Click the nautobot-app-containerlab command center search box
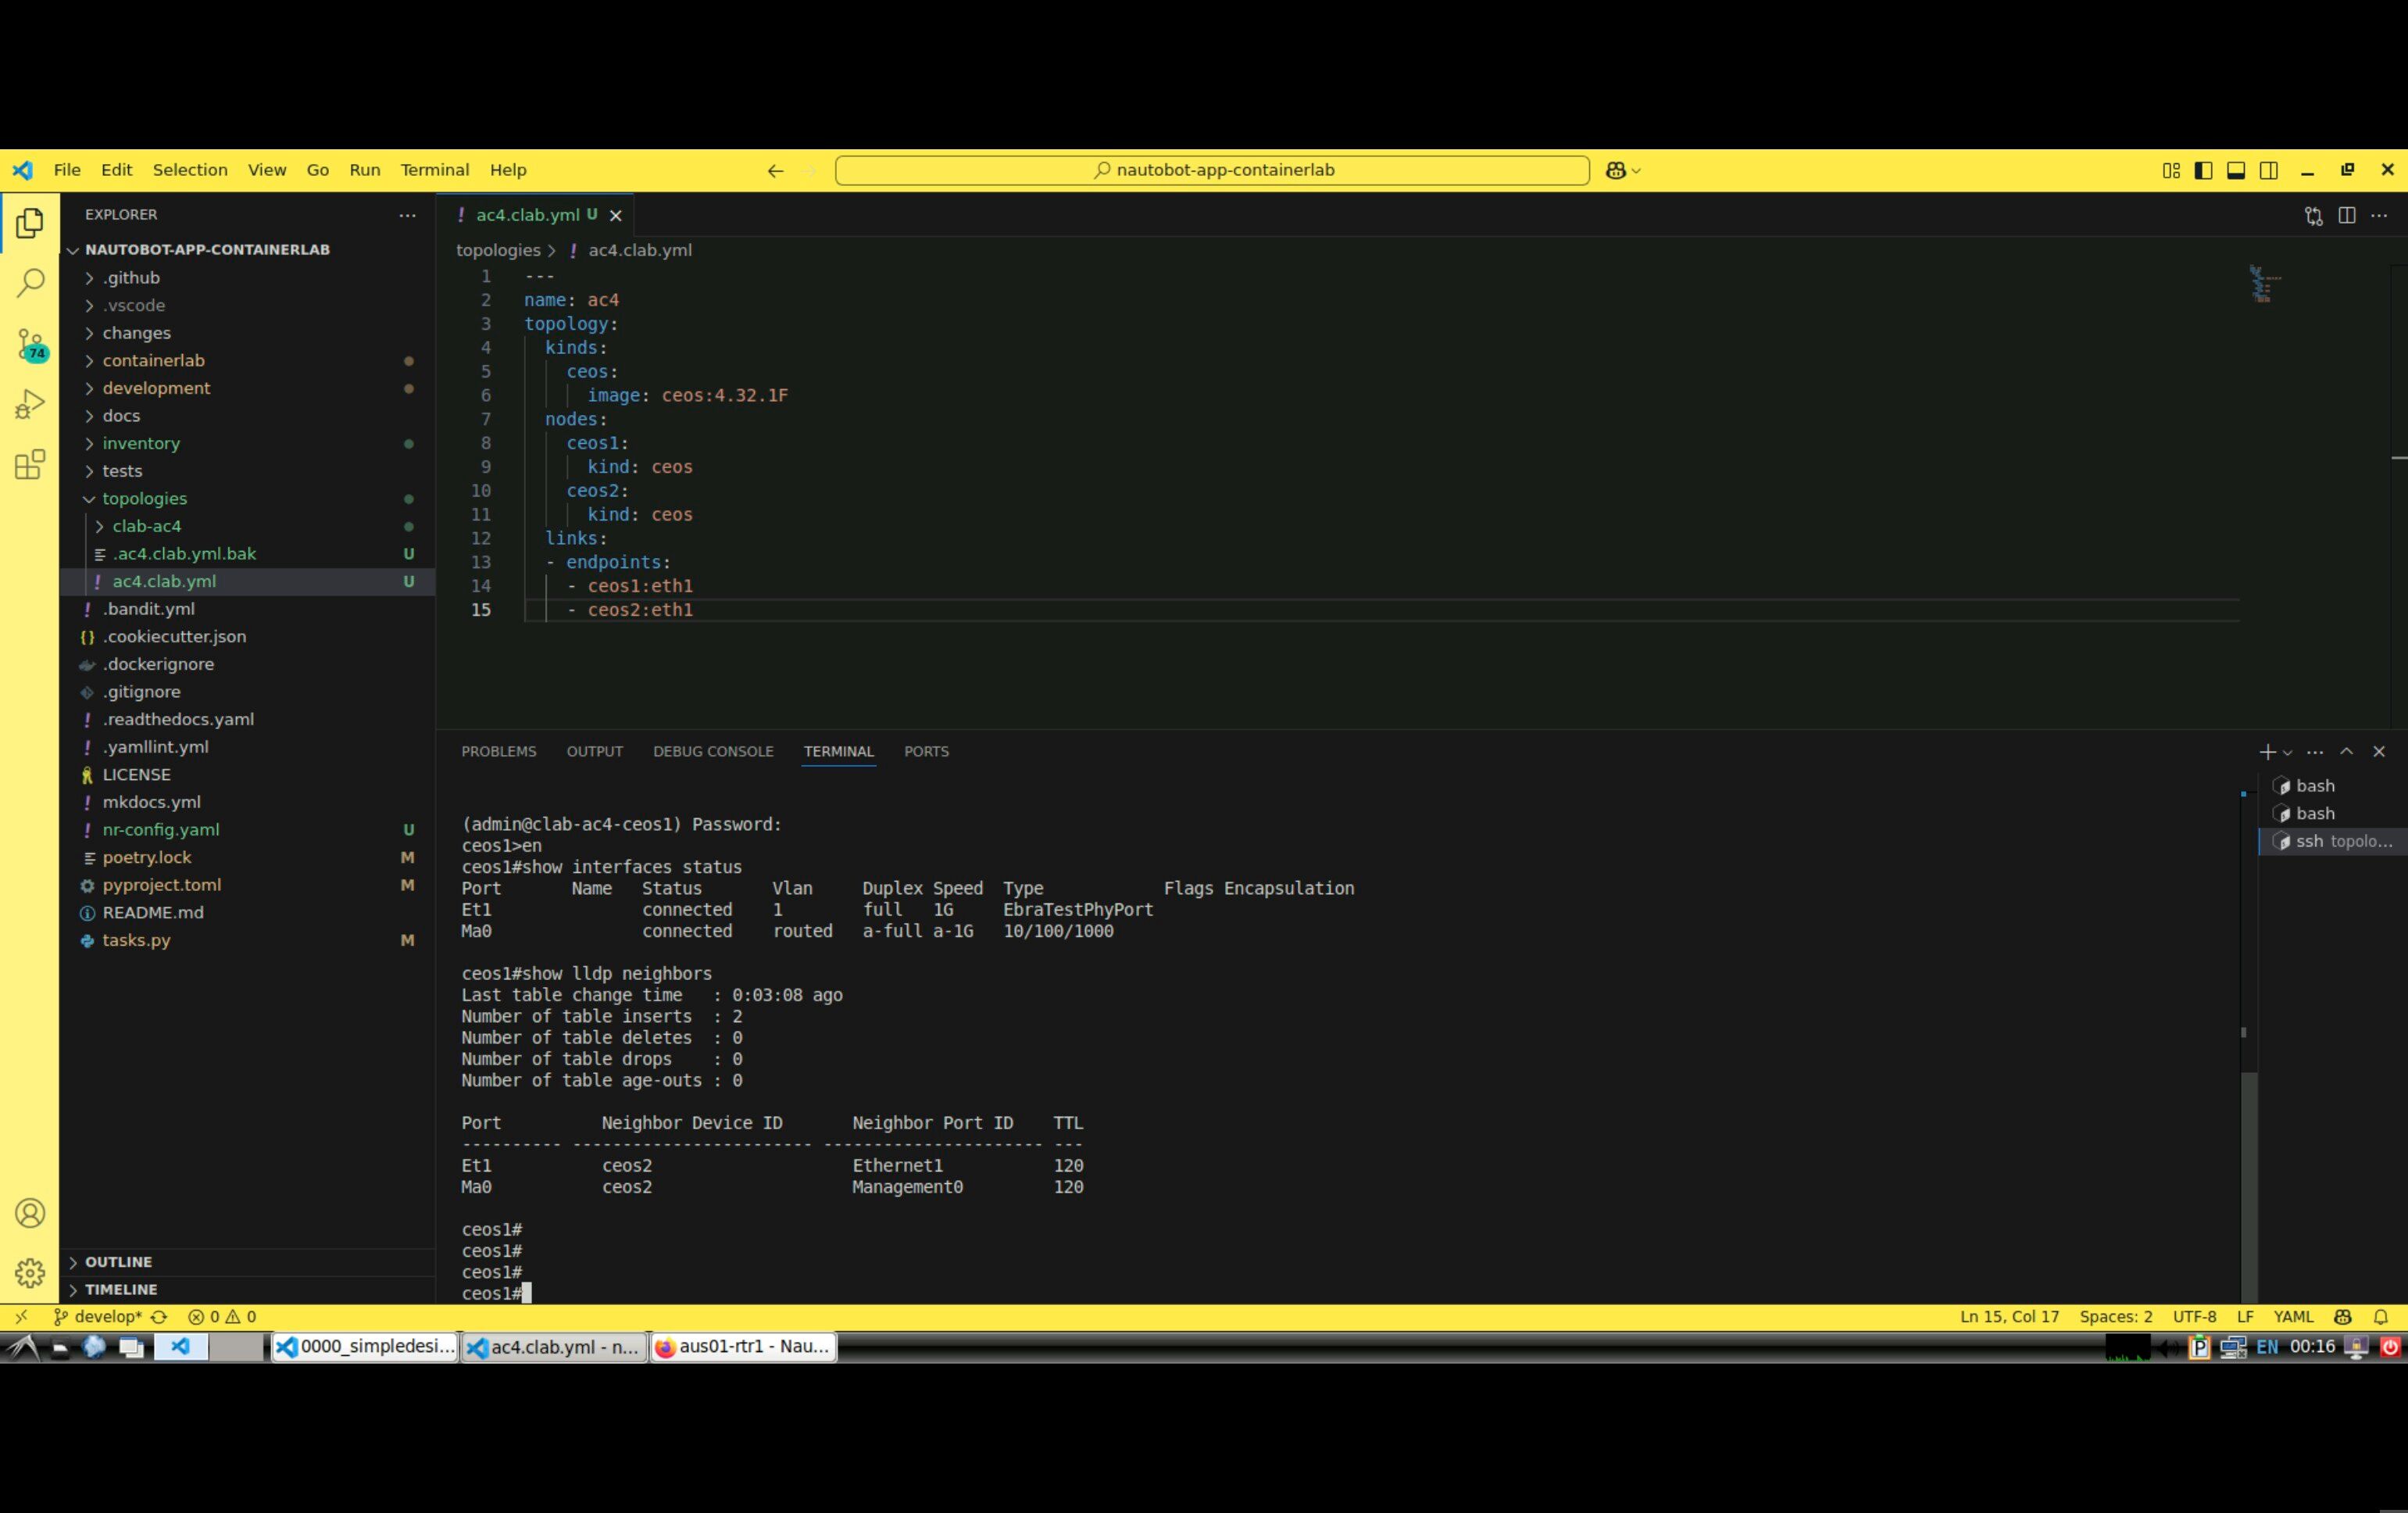 pos(1212,170)
